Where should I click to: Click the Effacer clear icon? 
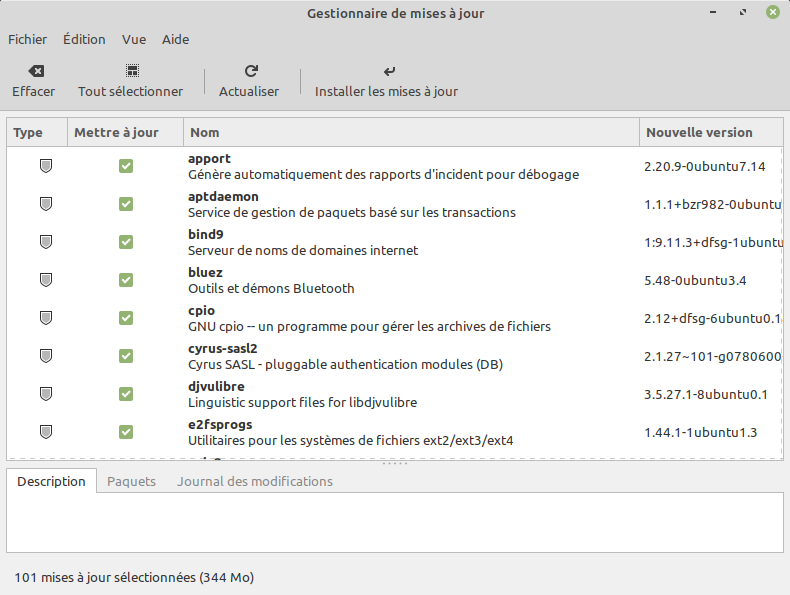[x=34, y=71]
